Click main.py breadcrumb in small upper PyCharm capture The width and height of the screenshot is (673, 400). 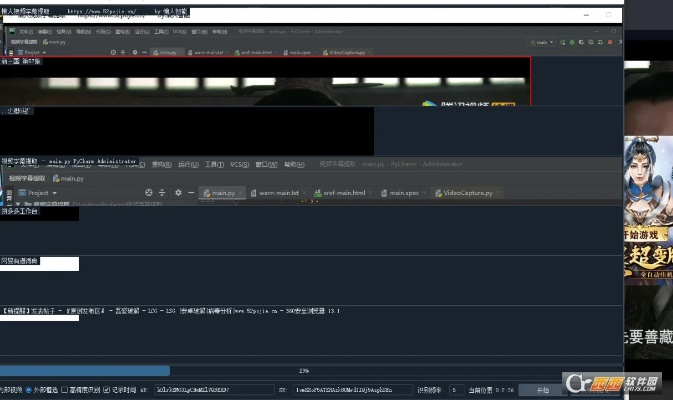click(x=55, y=42)
